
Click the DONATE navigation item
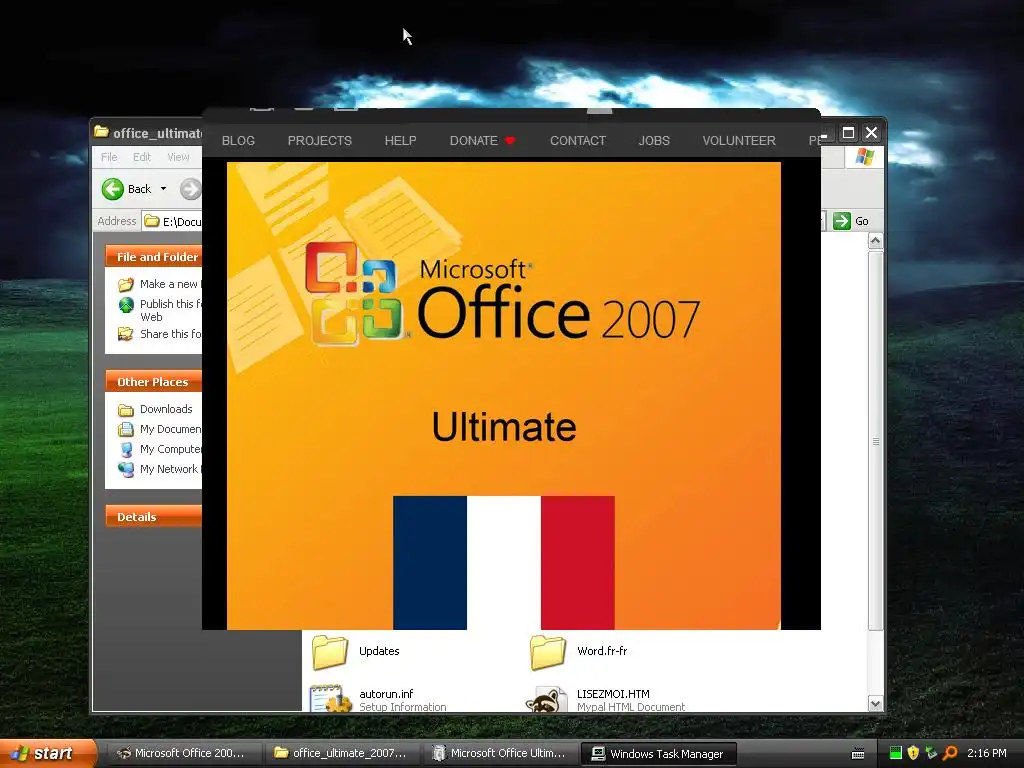pyautogui.click(x=473, y=140)
